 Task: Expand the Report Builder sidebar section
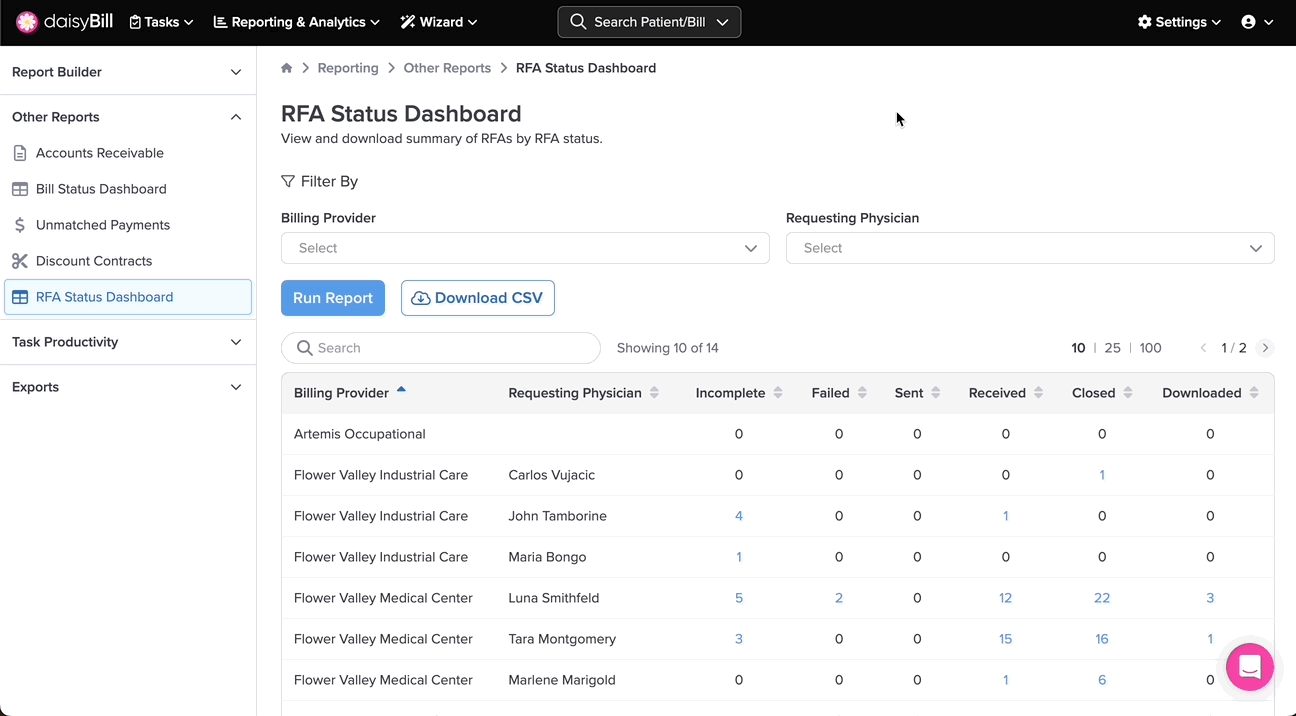pos(127,72)
